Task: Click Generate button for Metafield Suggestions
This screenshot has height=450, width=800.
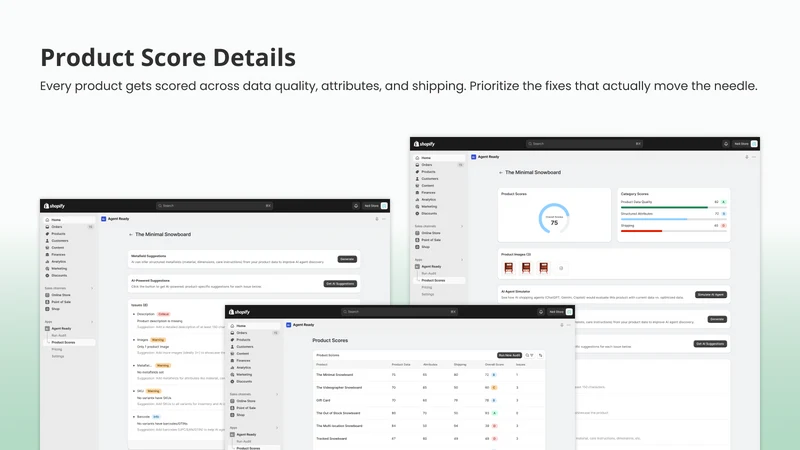Action: click(x=347, y=259)
